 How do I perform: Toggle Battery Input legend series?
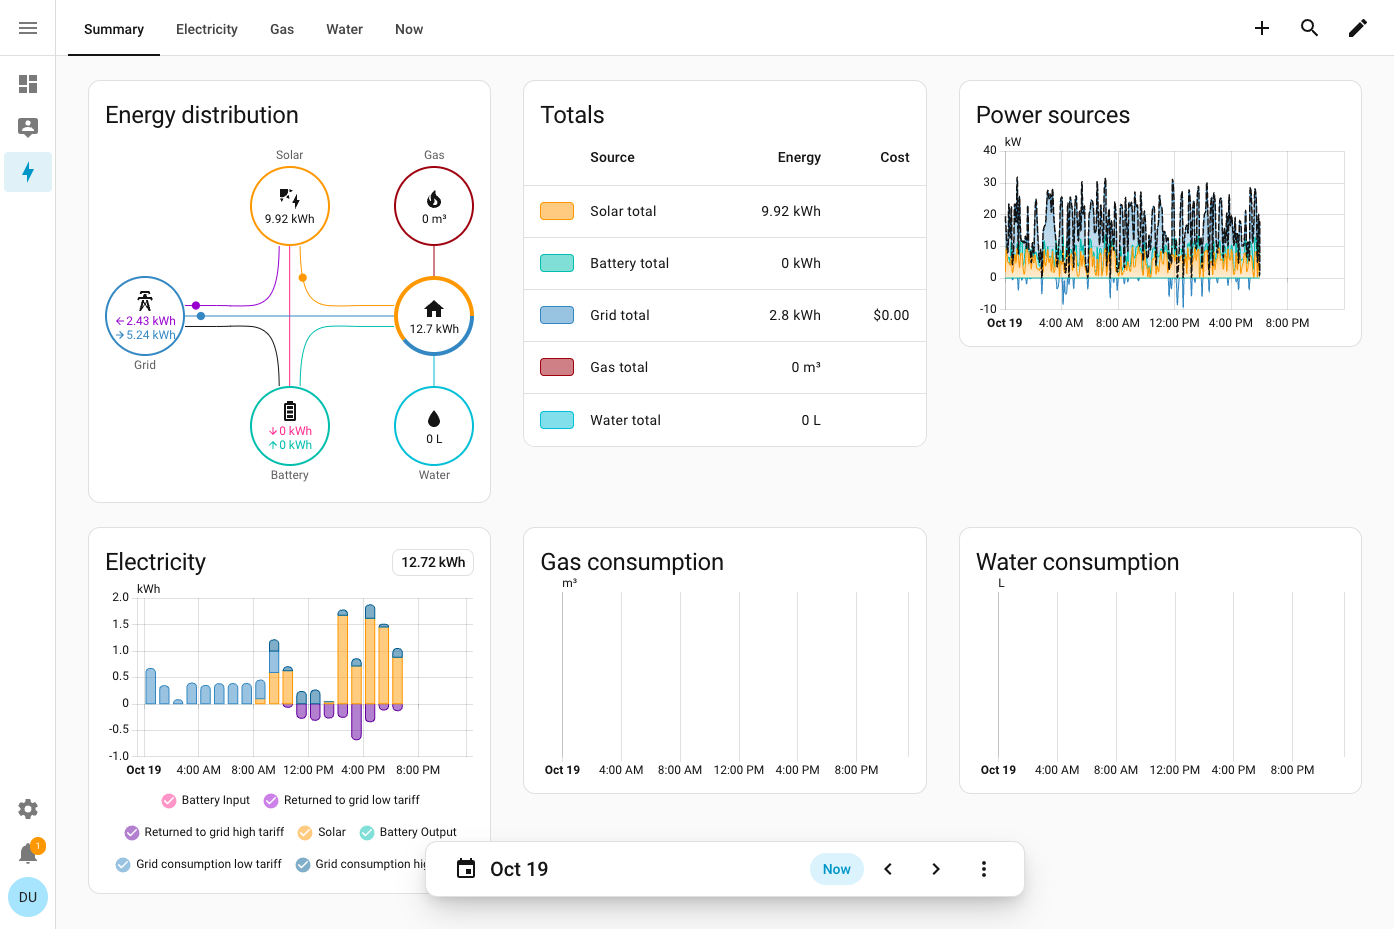[206, 800]
